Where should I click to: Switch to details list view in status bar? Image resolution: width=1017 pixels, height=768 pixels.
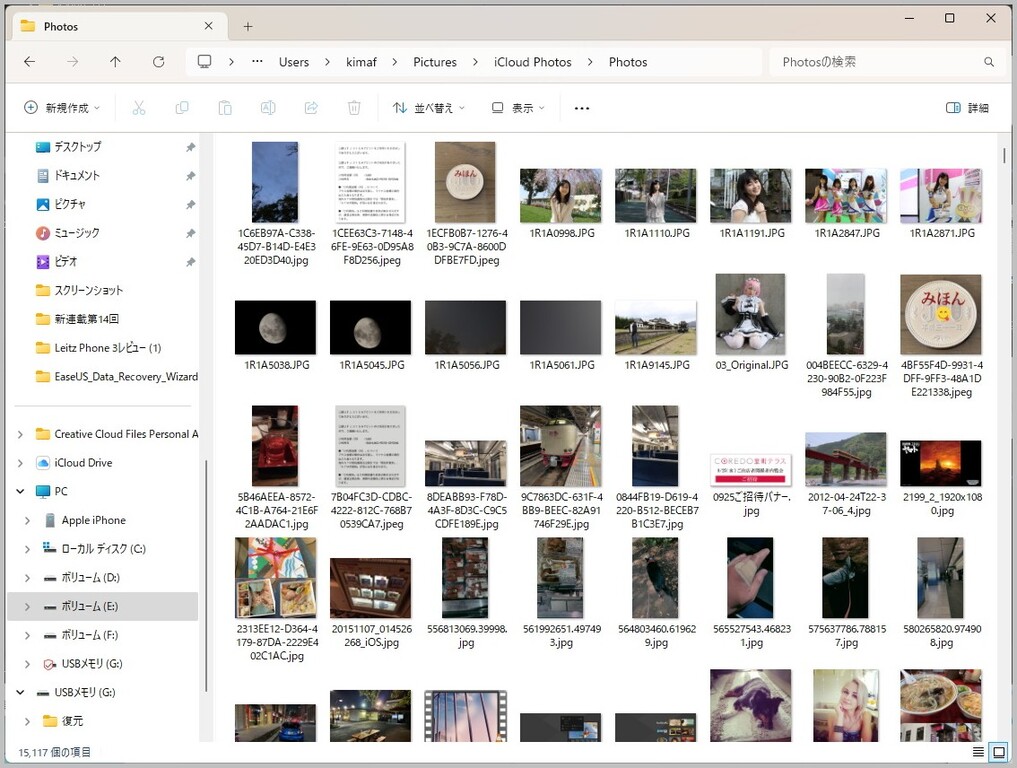(x=978, y=752)
